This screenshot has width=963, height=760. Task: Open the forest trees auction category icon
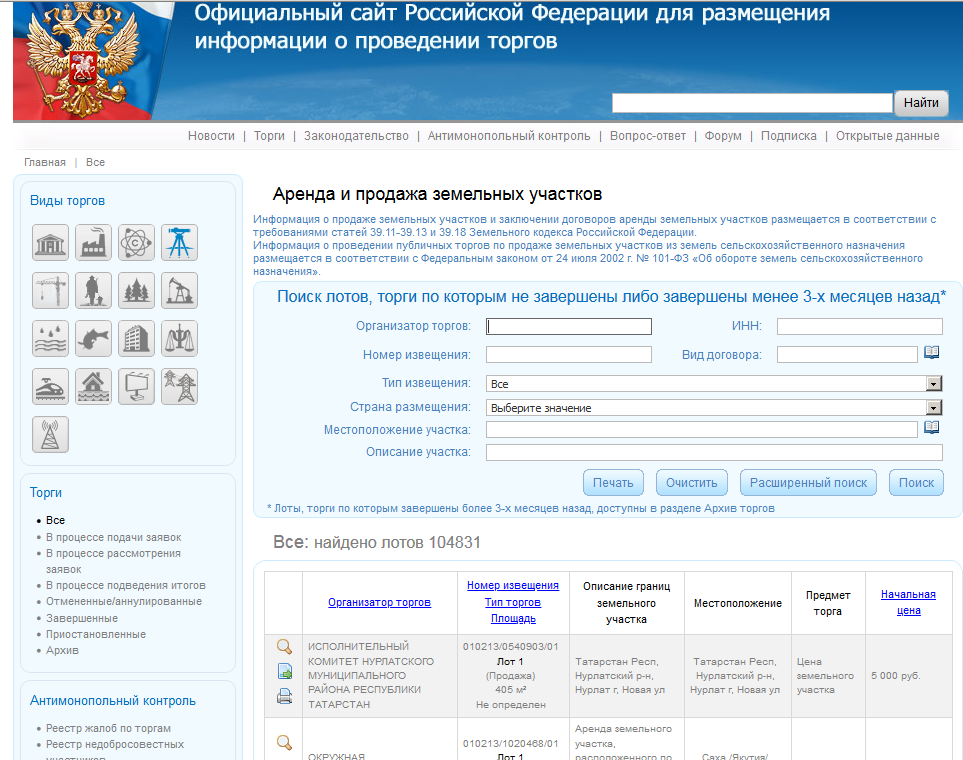coord(137,290)
